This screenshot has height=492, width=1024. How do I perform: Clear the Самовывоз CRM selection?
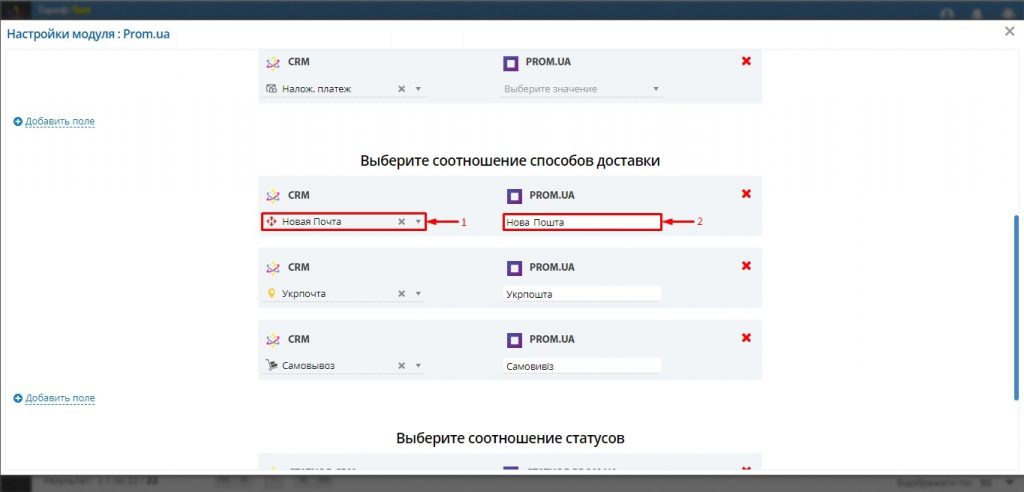tap(402, 366)
